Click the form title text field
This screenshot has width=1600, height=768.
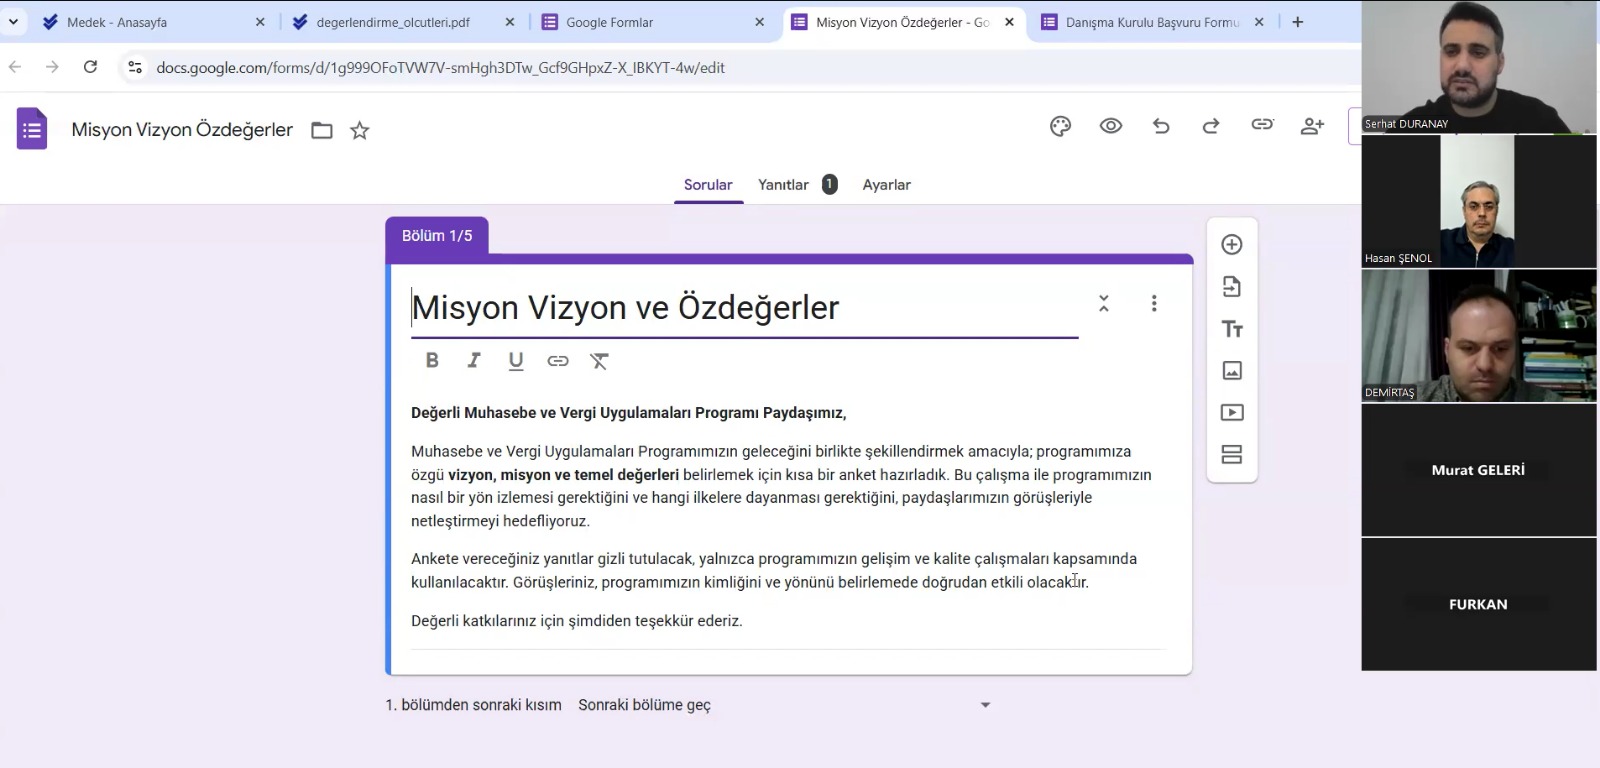coord(740,308)
